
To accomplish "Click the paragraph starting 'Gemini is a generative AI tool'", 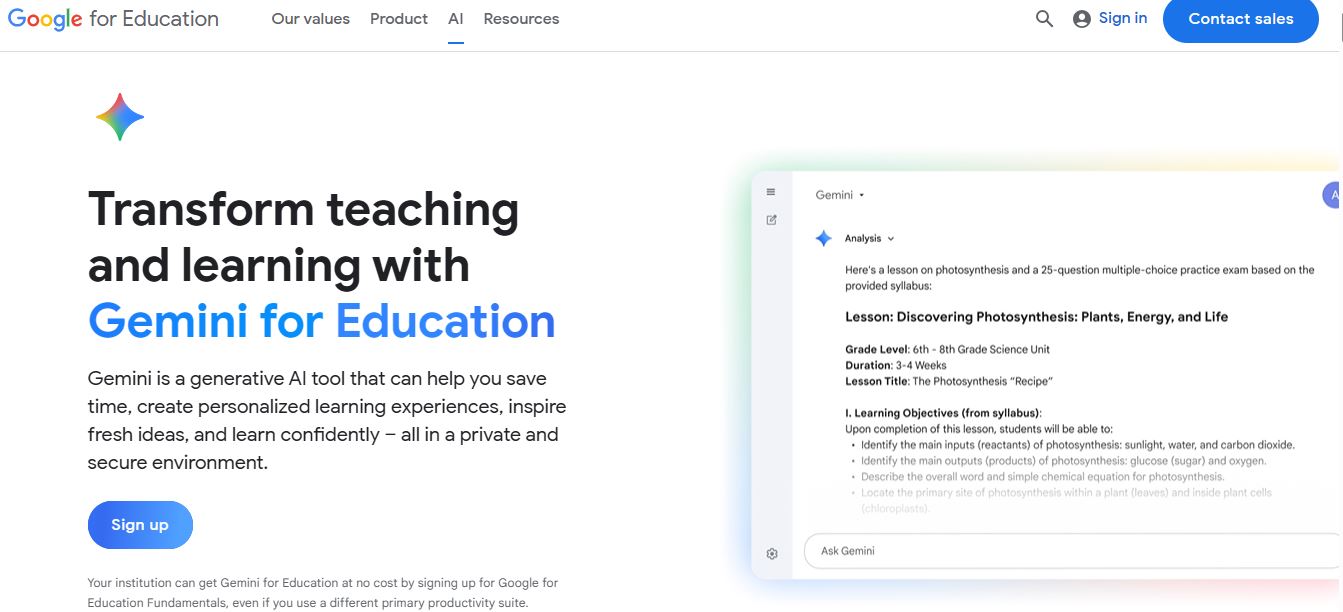I will [x=327, y=421].
